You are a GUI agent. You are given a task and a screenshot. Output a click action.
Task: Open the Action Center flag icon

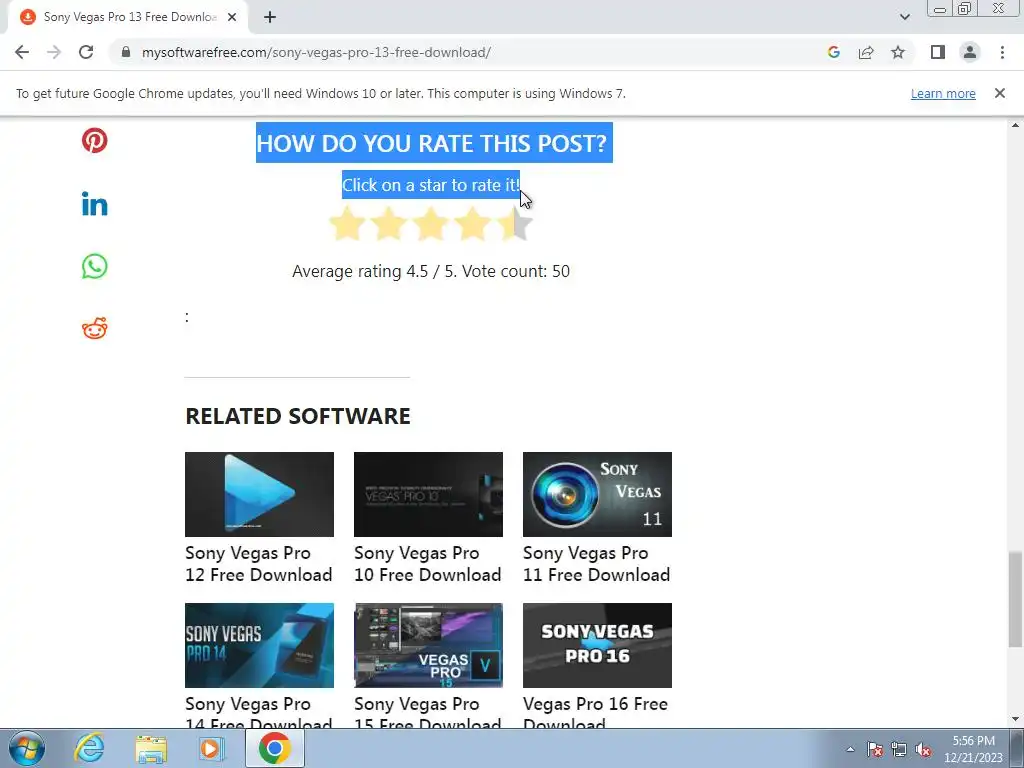875,750
